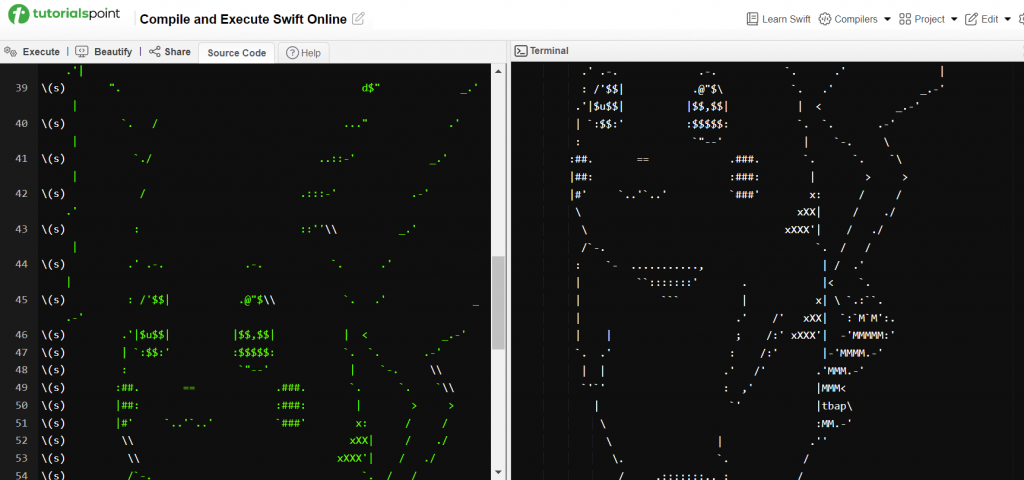The width and height of the screenshot is (1024, 480).
Task: Click the tutorialspoint logo
Action: coord(64,14)
